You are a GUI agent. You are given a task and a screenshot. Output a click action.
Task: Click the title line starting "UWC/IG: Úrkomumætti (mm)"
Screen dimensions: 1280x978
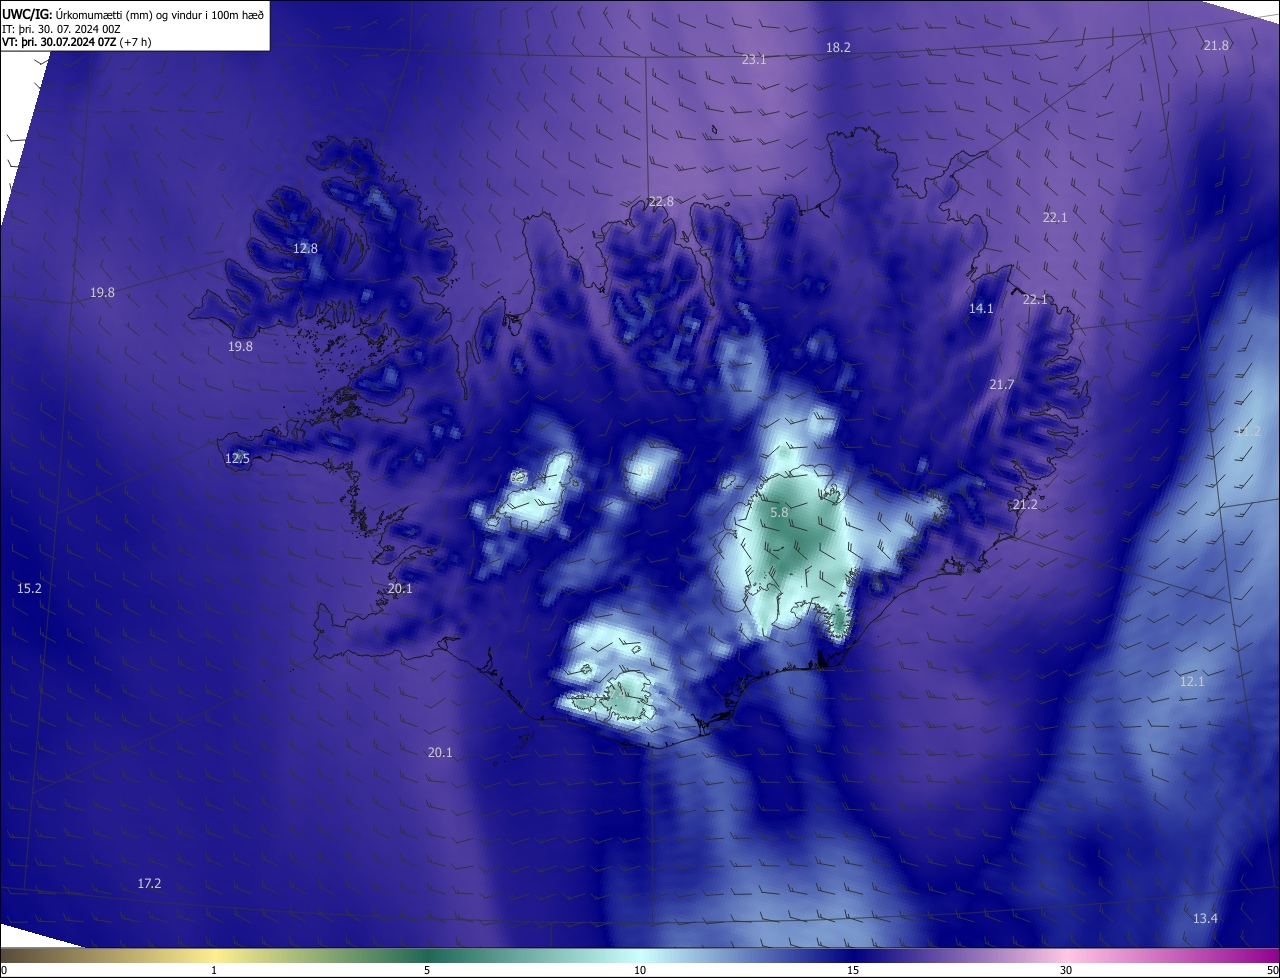133,14
